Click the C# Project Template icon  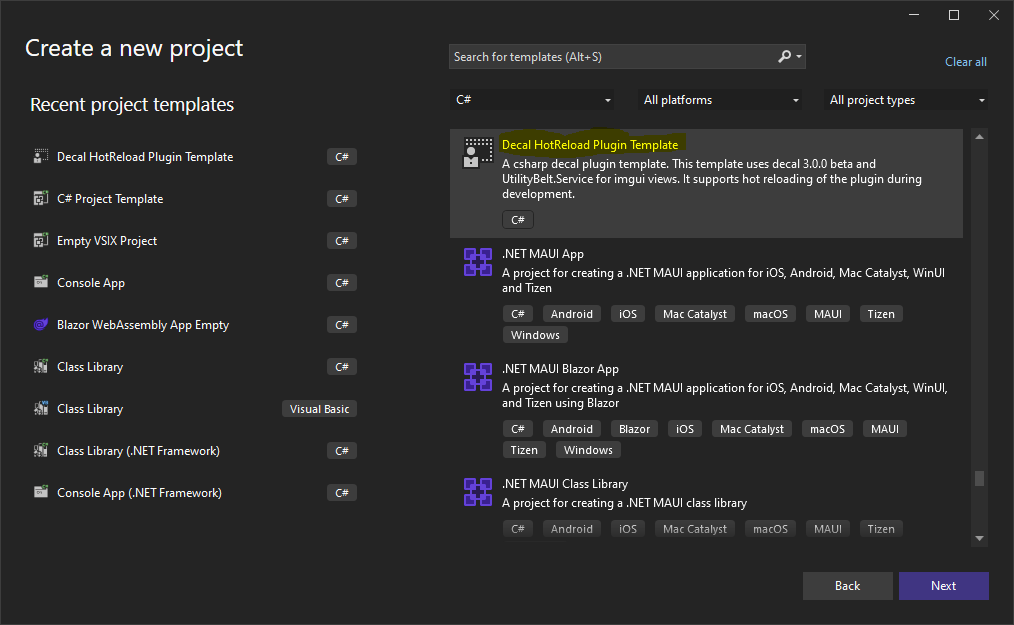41,199
